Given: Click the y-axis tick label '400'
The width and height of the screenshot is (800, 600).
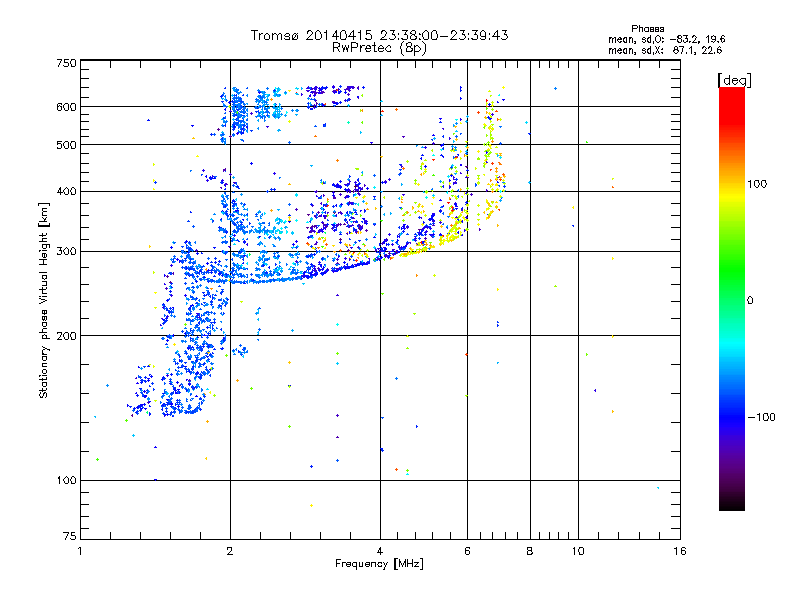Looking at the screenshot, I should tap(66, 192).
